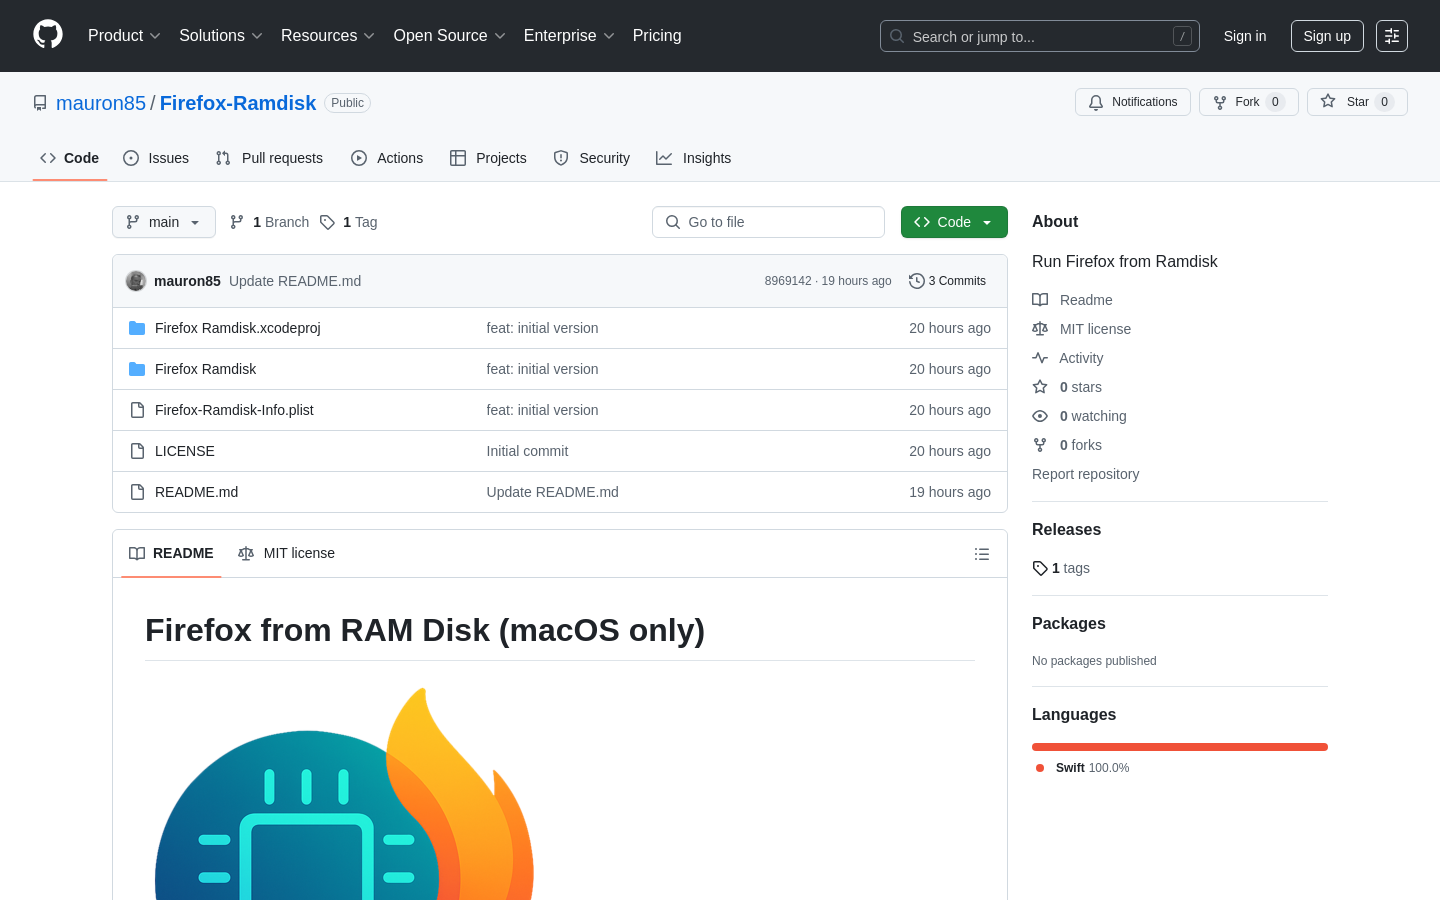Switch to the Insights tab
The image size is (1440, 900).
point(694,158)
